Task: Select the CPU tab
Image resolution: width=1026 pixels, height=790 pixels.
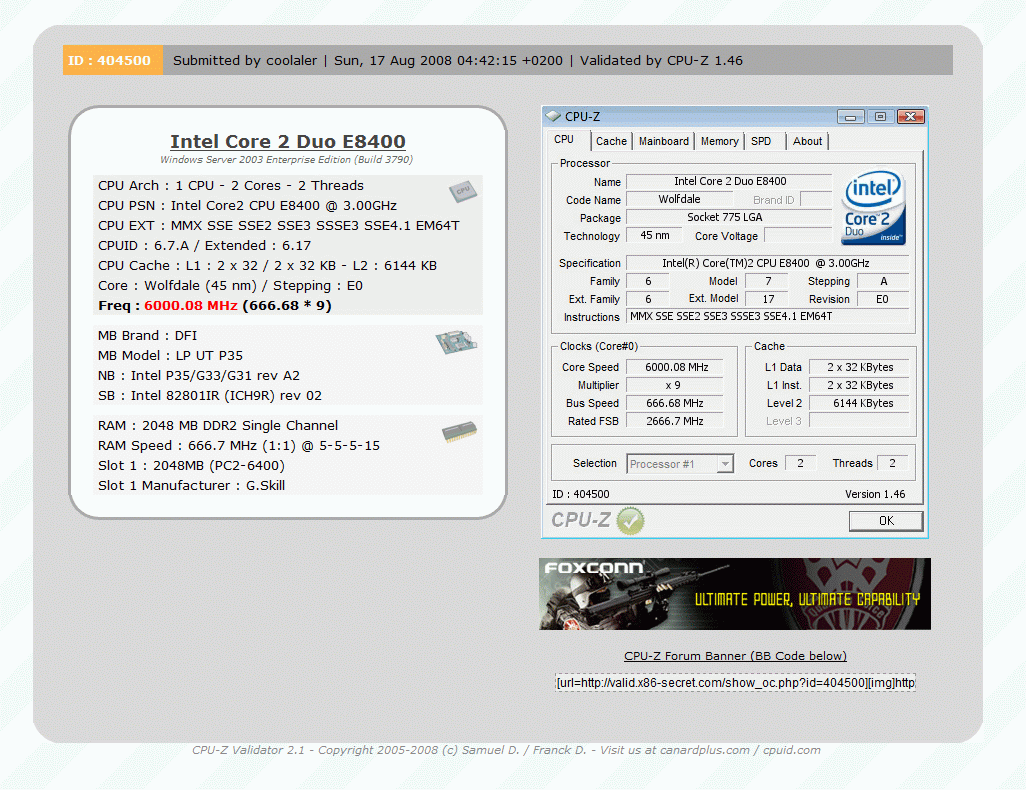Action: coord(566,140)
